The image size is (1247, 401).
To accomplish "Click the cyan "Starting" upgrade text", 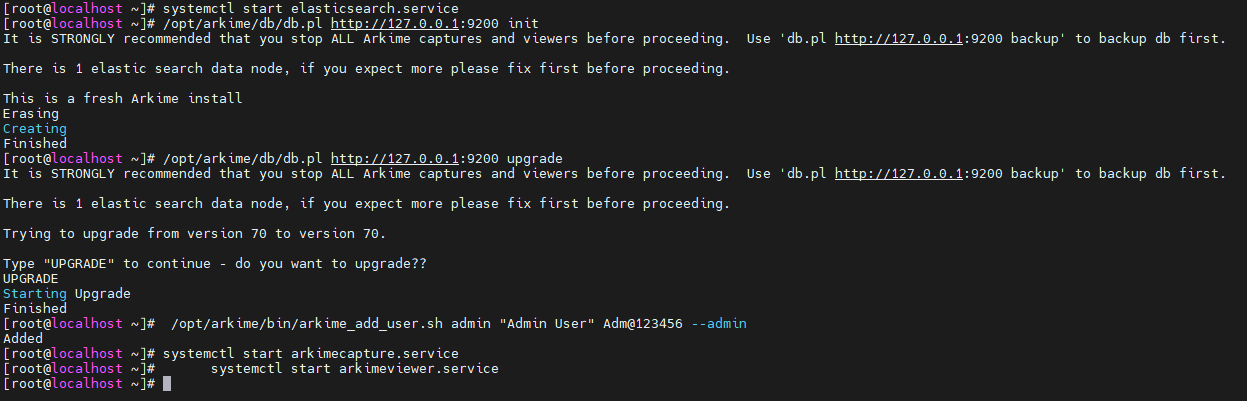I will coord(35,294).
